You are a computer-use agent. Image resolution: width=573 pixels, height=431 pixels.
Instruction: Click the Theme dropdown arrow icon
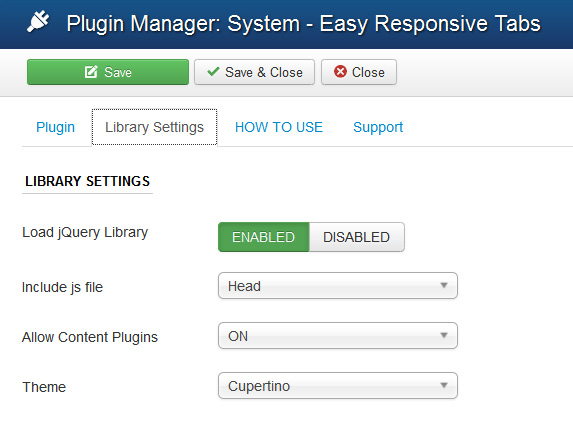tap(444, 385)
